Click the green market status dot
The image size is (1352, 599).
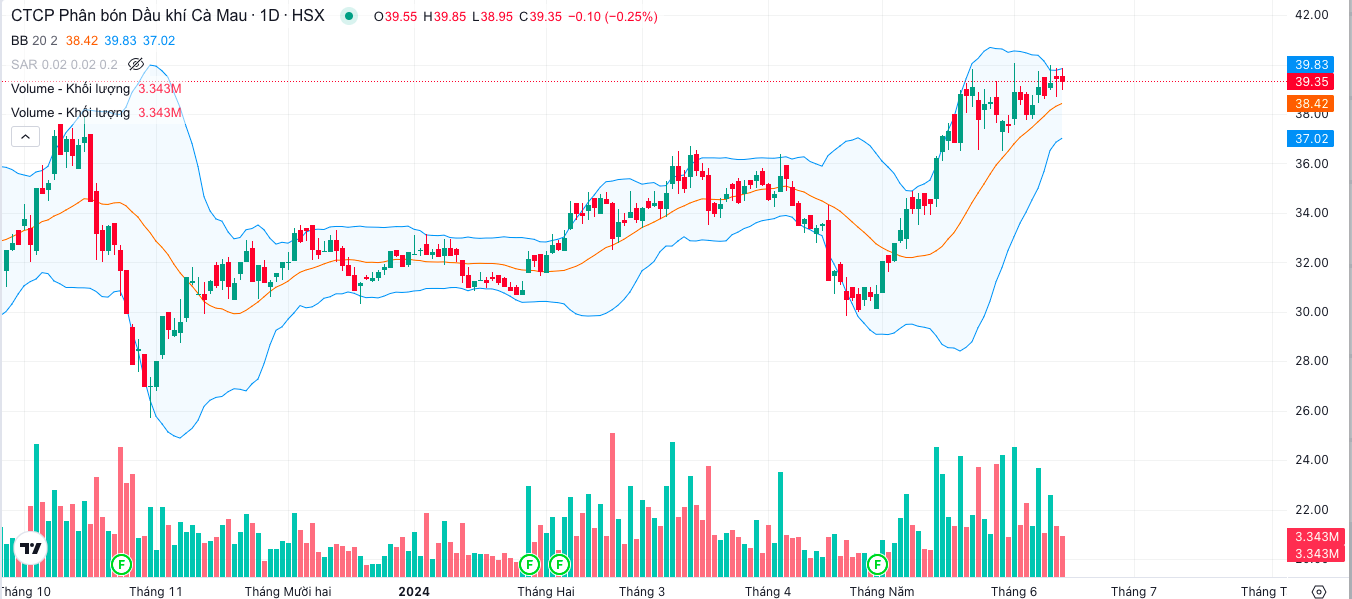(348, 16)
